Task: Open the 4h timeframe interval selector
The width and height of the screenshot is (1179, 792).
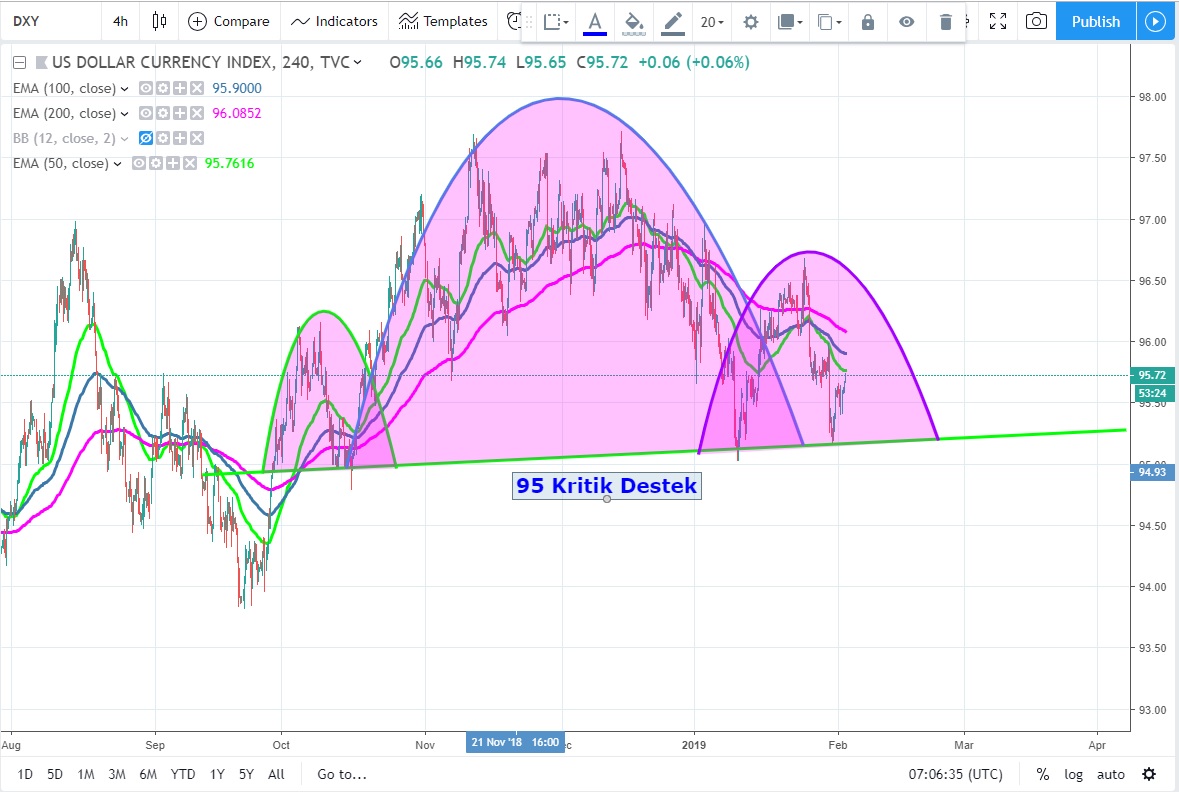Action: pos(120,21)
